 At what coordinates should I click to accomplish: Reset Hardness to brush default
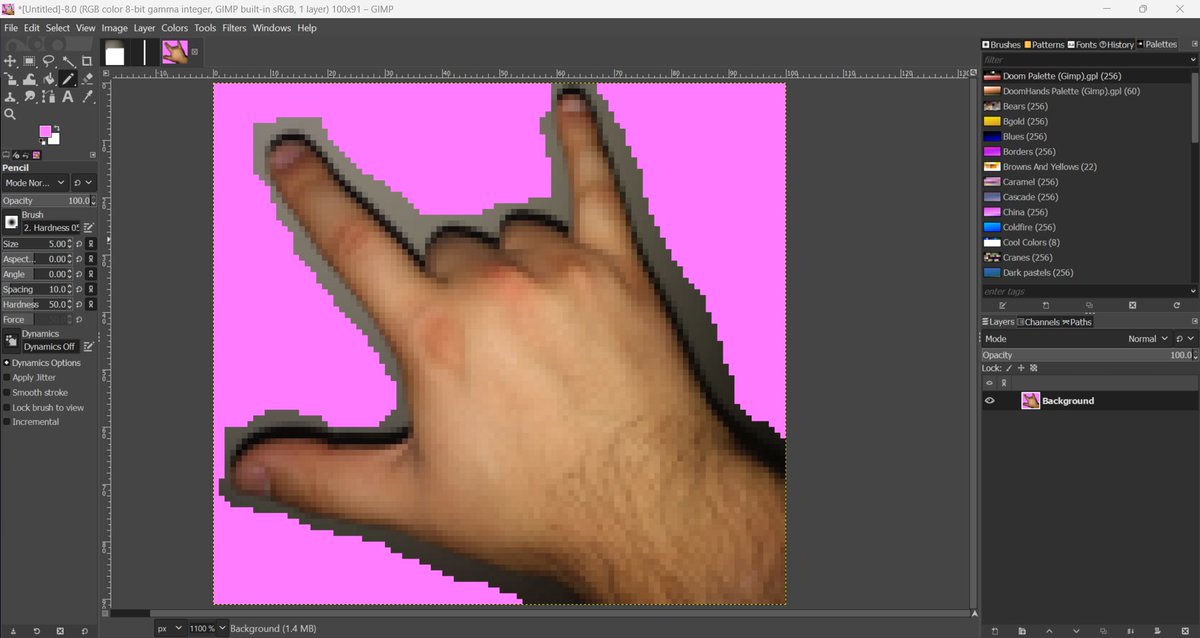pyautogui.click(x=78, y=304)
